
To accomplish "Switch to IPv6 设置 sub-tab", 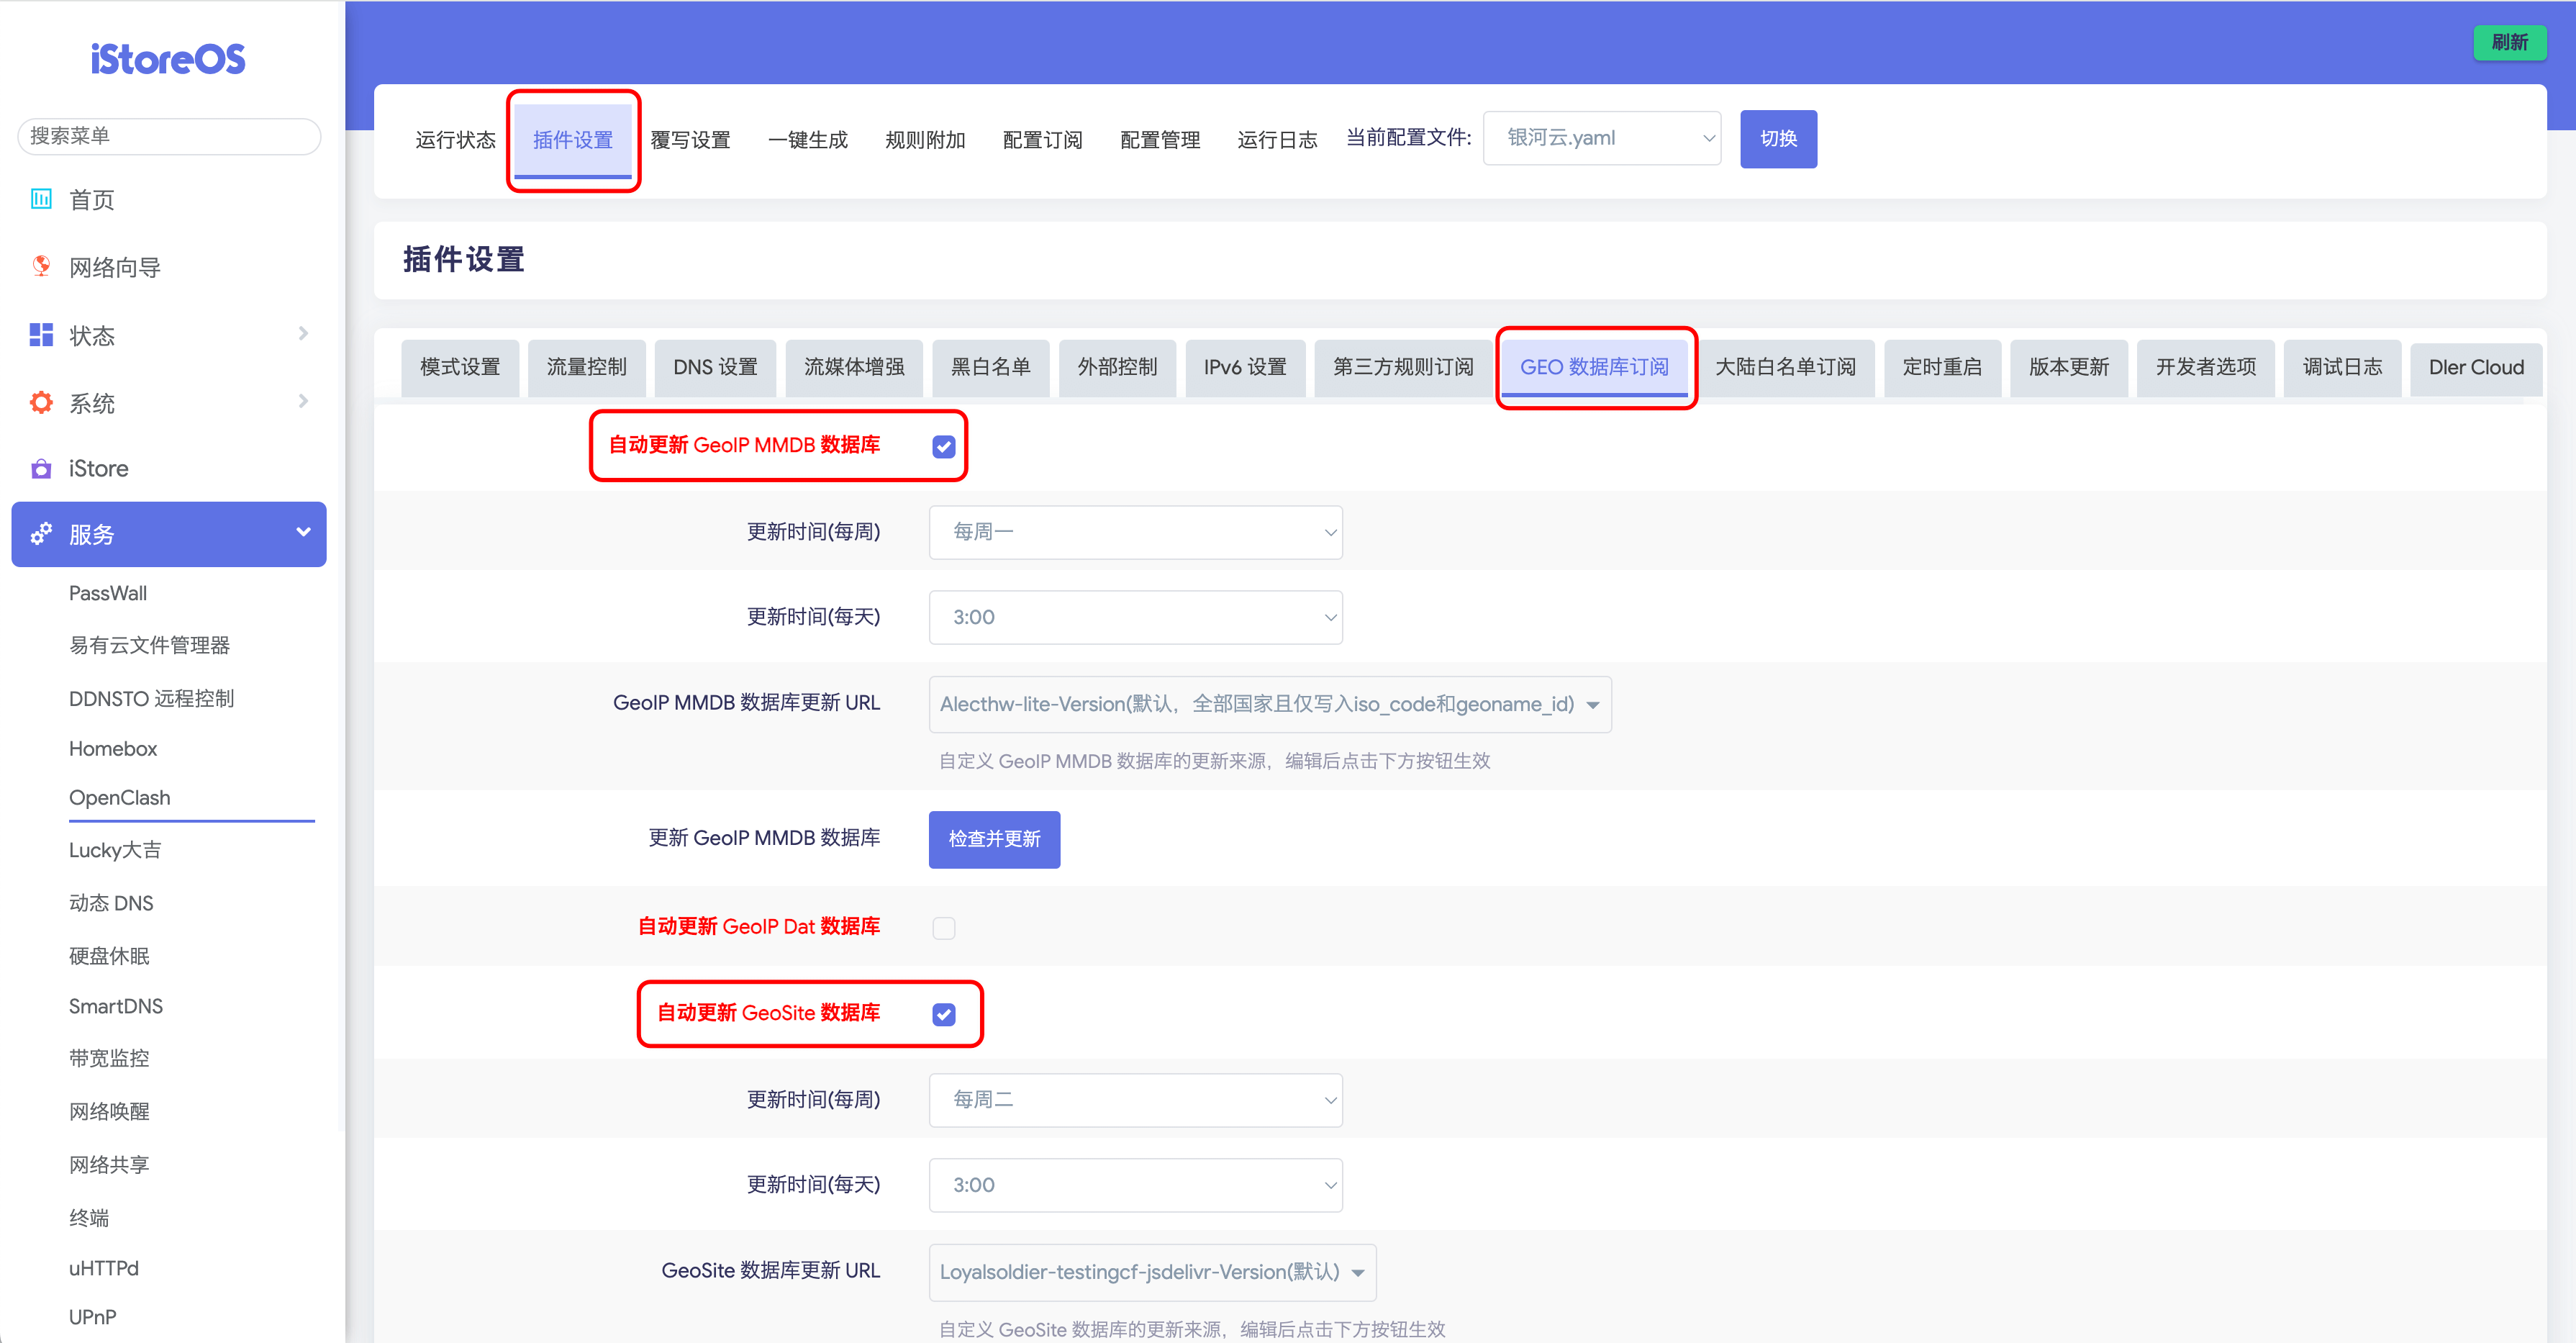I will 1245,367.
